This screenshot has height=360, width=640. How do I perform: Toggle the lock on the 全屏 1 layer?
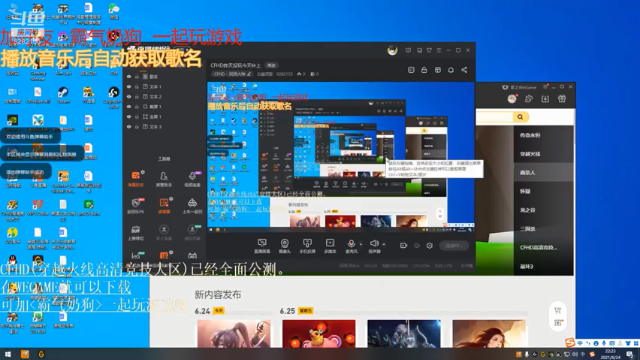tap(137, 117)
